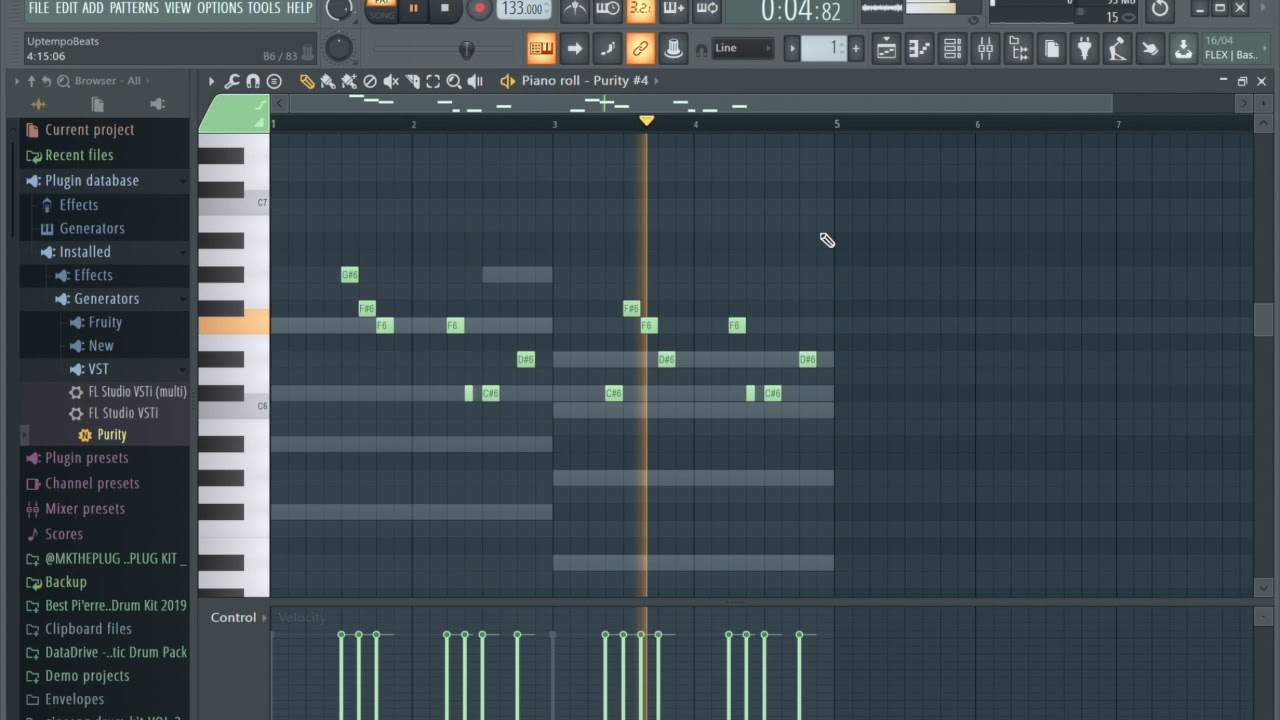Open the Playlist window
Image resolution: width=1280 pixels, height=720 pixels.
[887, 48]
